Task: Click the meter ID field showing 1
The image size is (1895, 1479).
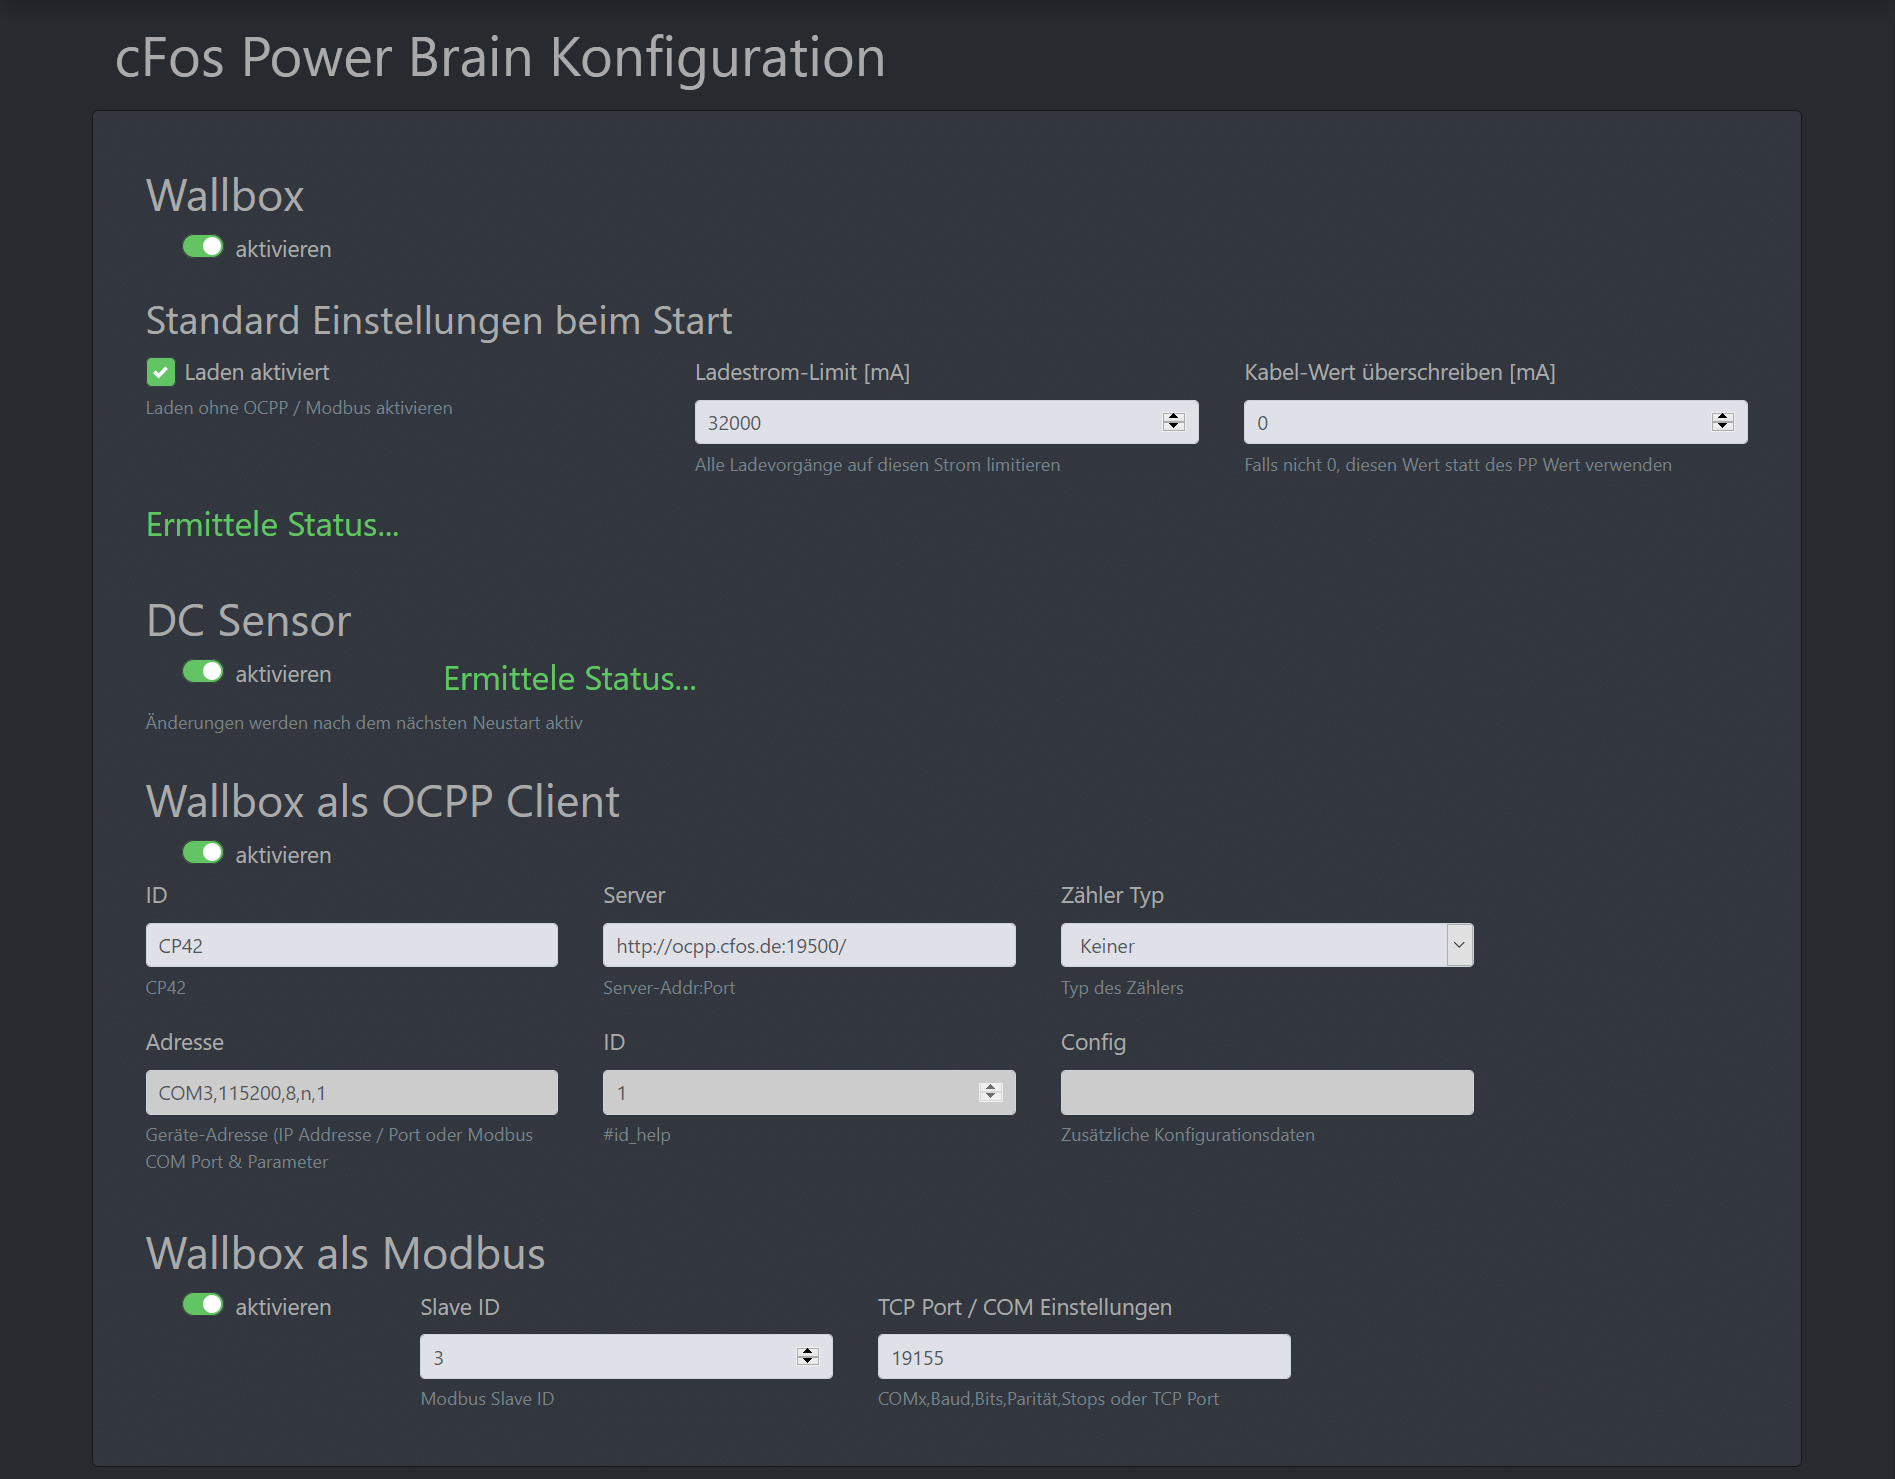Action: [x=809, y=1092]
